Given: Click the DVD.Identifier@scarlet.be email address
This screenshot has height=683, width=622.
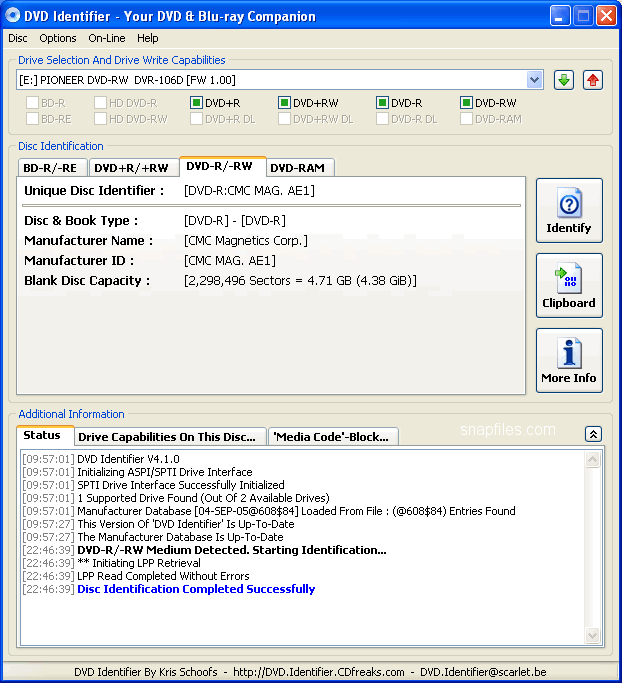Looking at the screenshot, I should click(x=483, y=672).
